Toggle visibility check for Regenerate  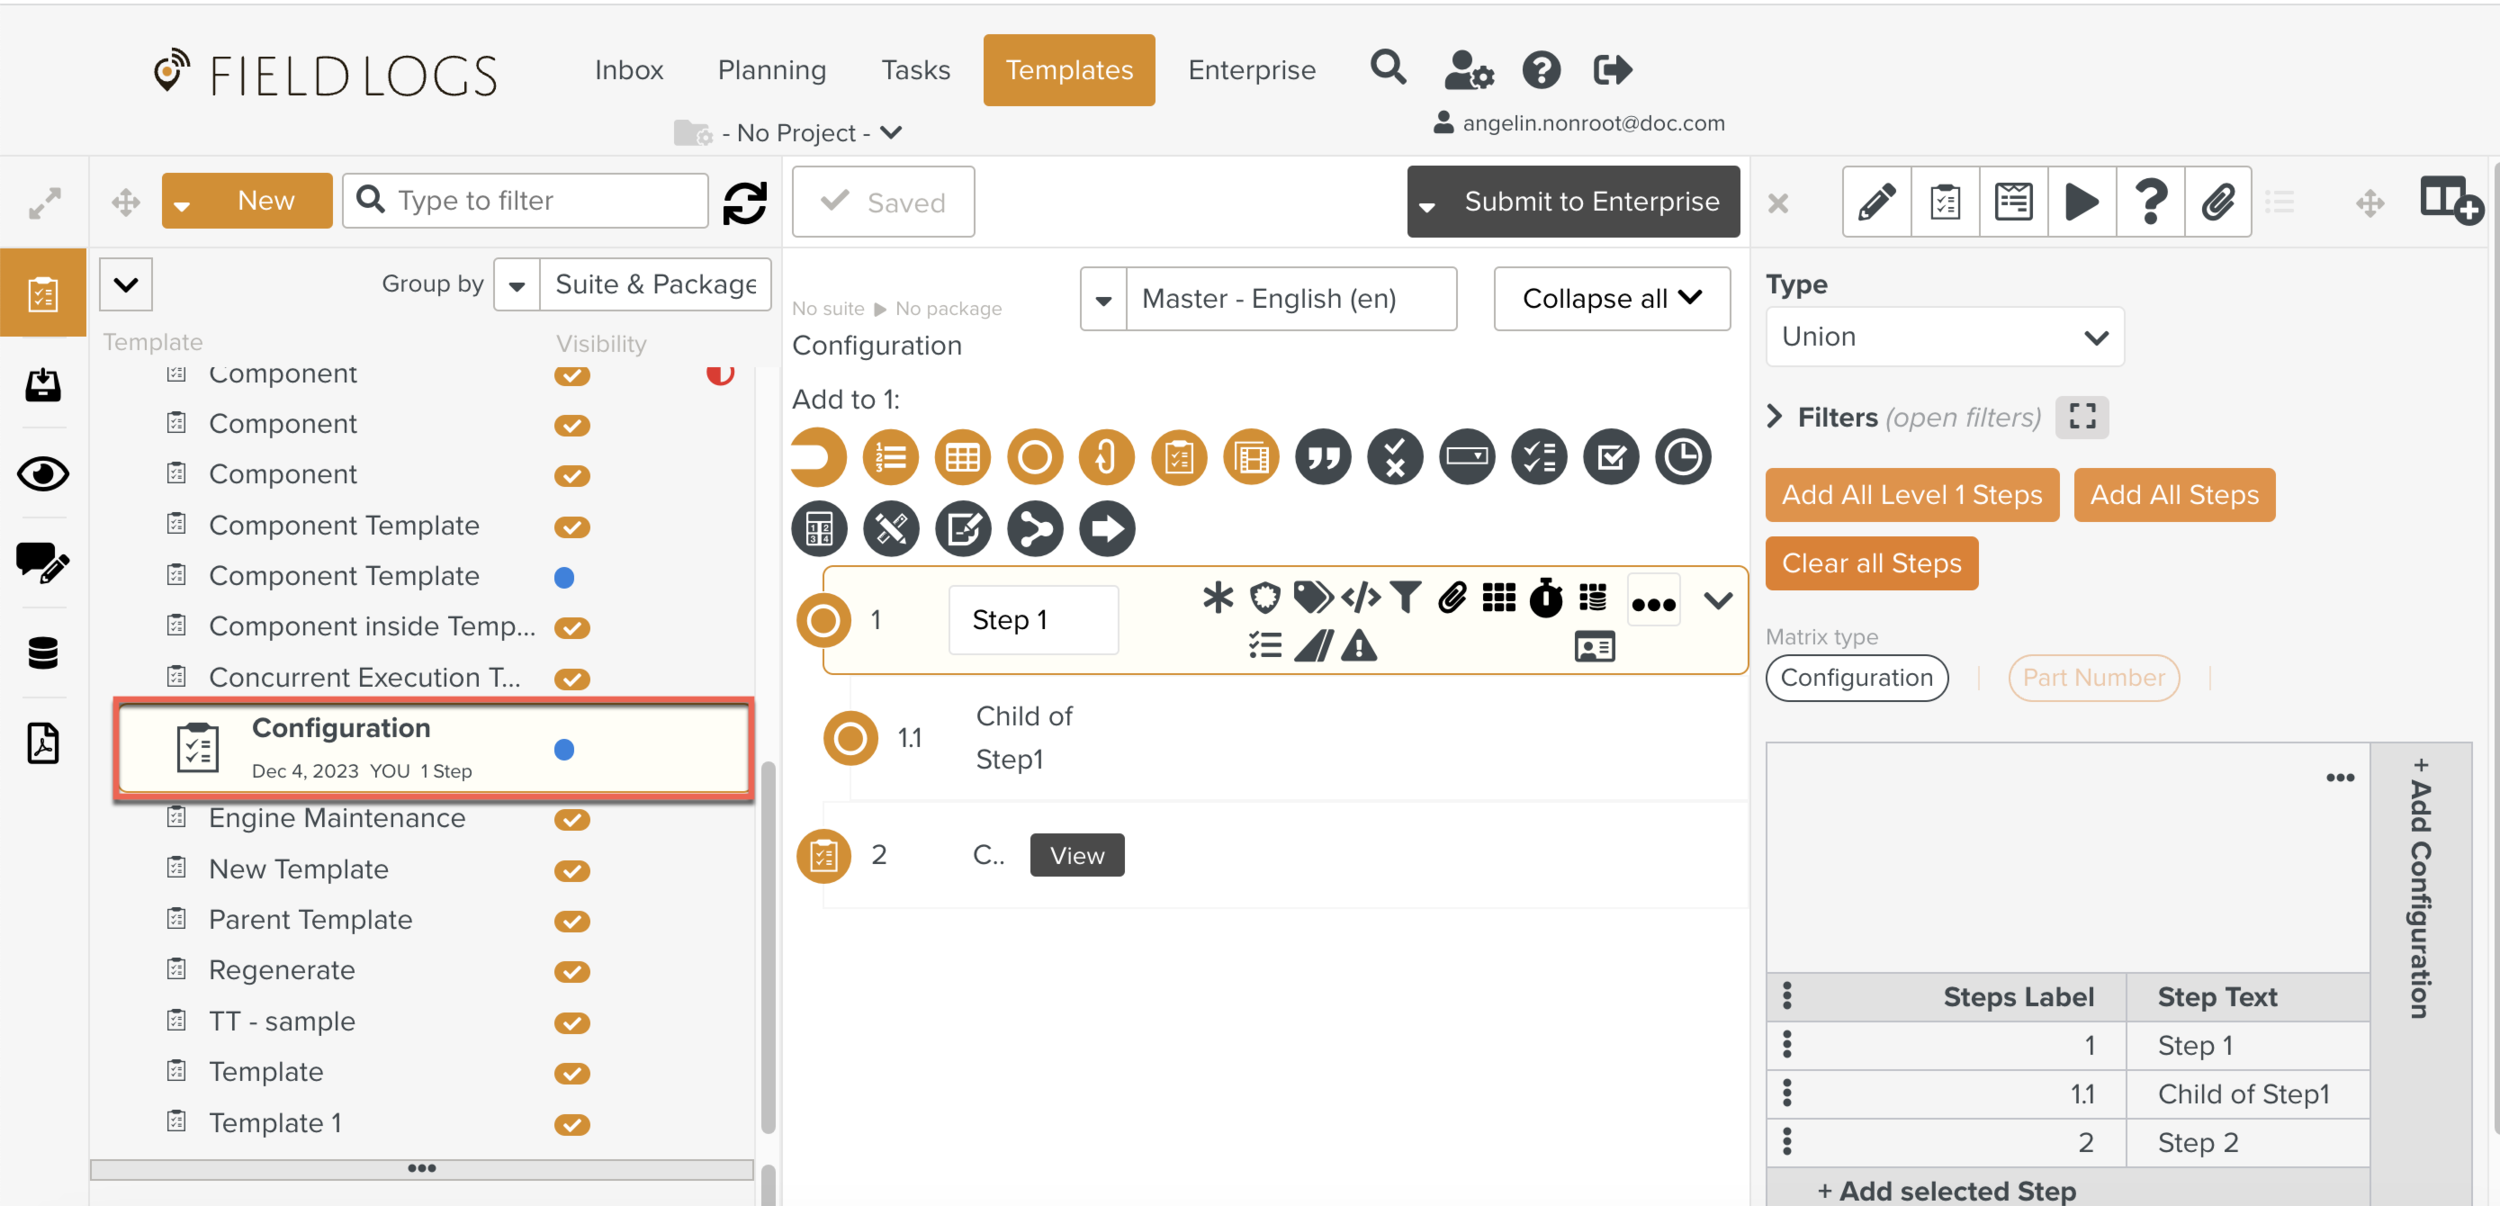(572, 972)
